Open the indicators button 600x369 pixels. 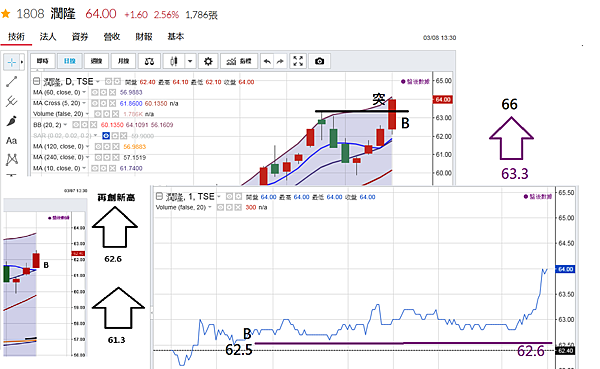point(239,61)
